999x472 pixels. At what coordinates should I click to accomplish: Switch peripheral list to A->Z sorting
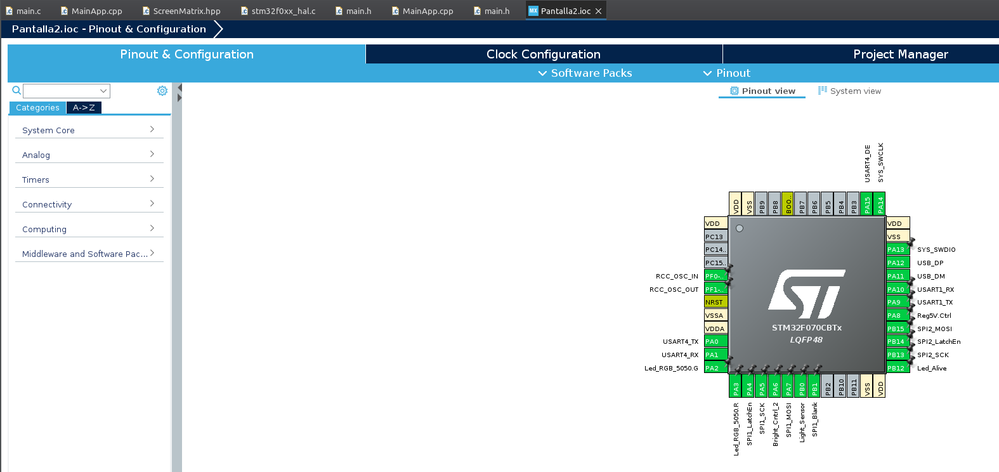[x=83, y=108]
